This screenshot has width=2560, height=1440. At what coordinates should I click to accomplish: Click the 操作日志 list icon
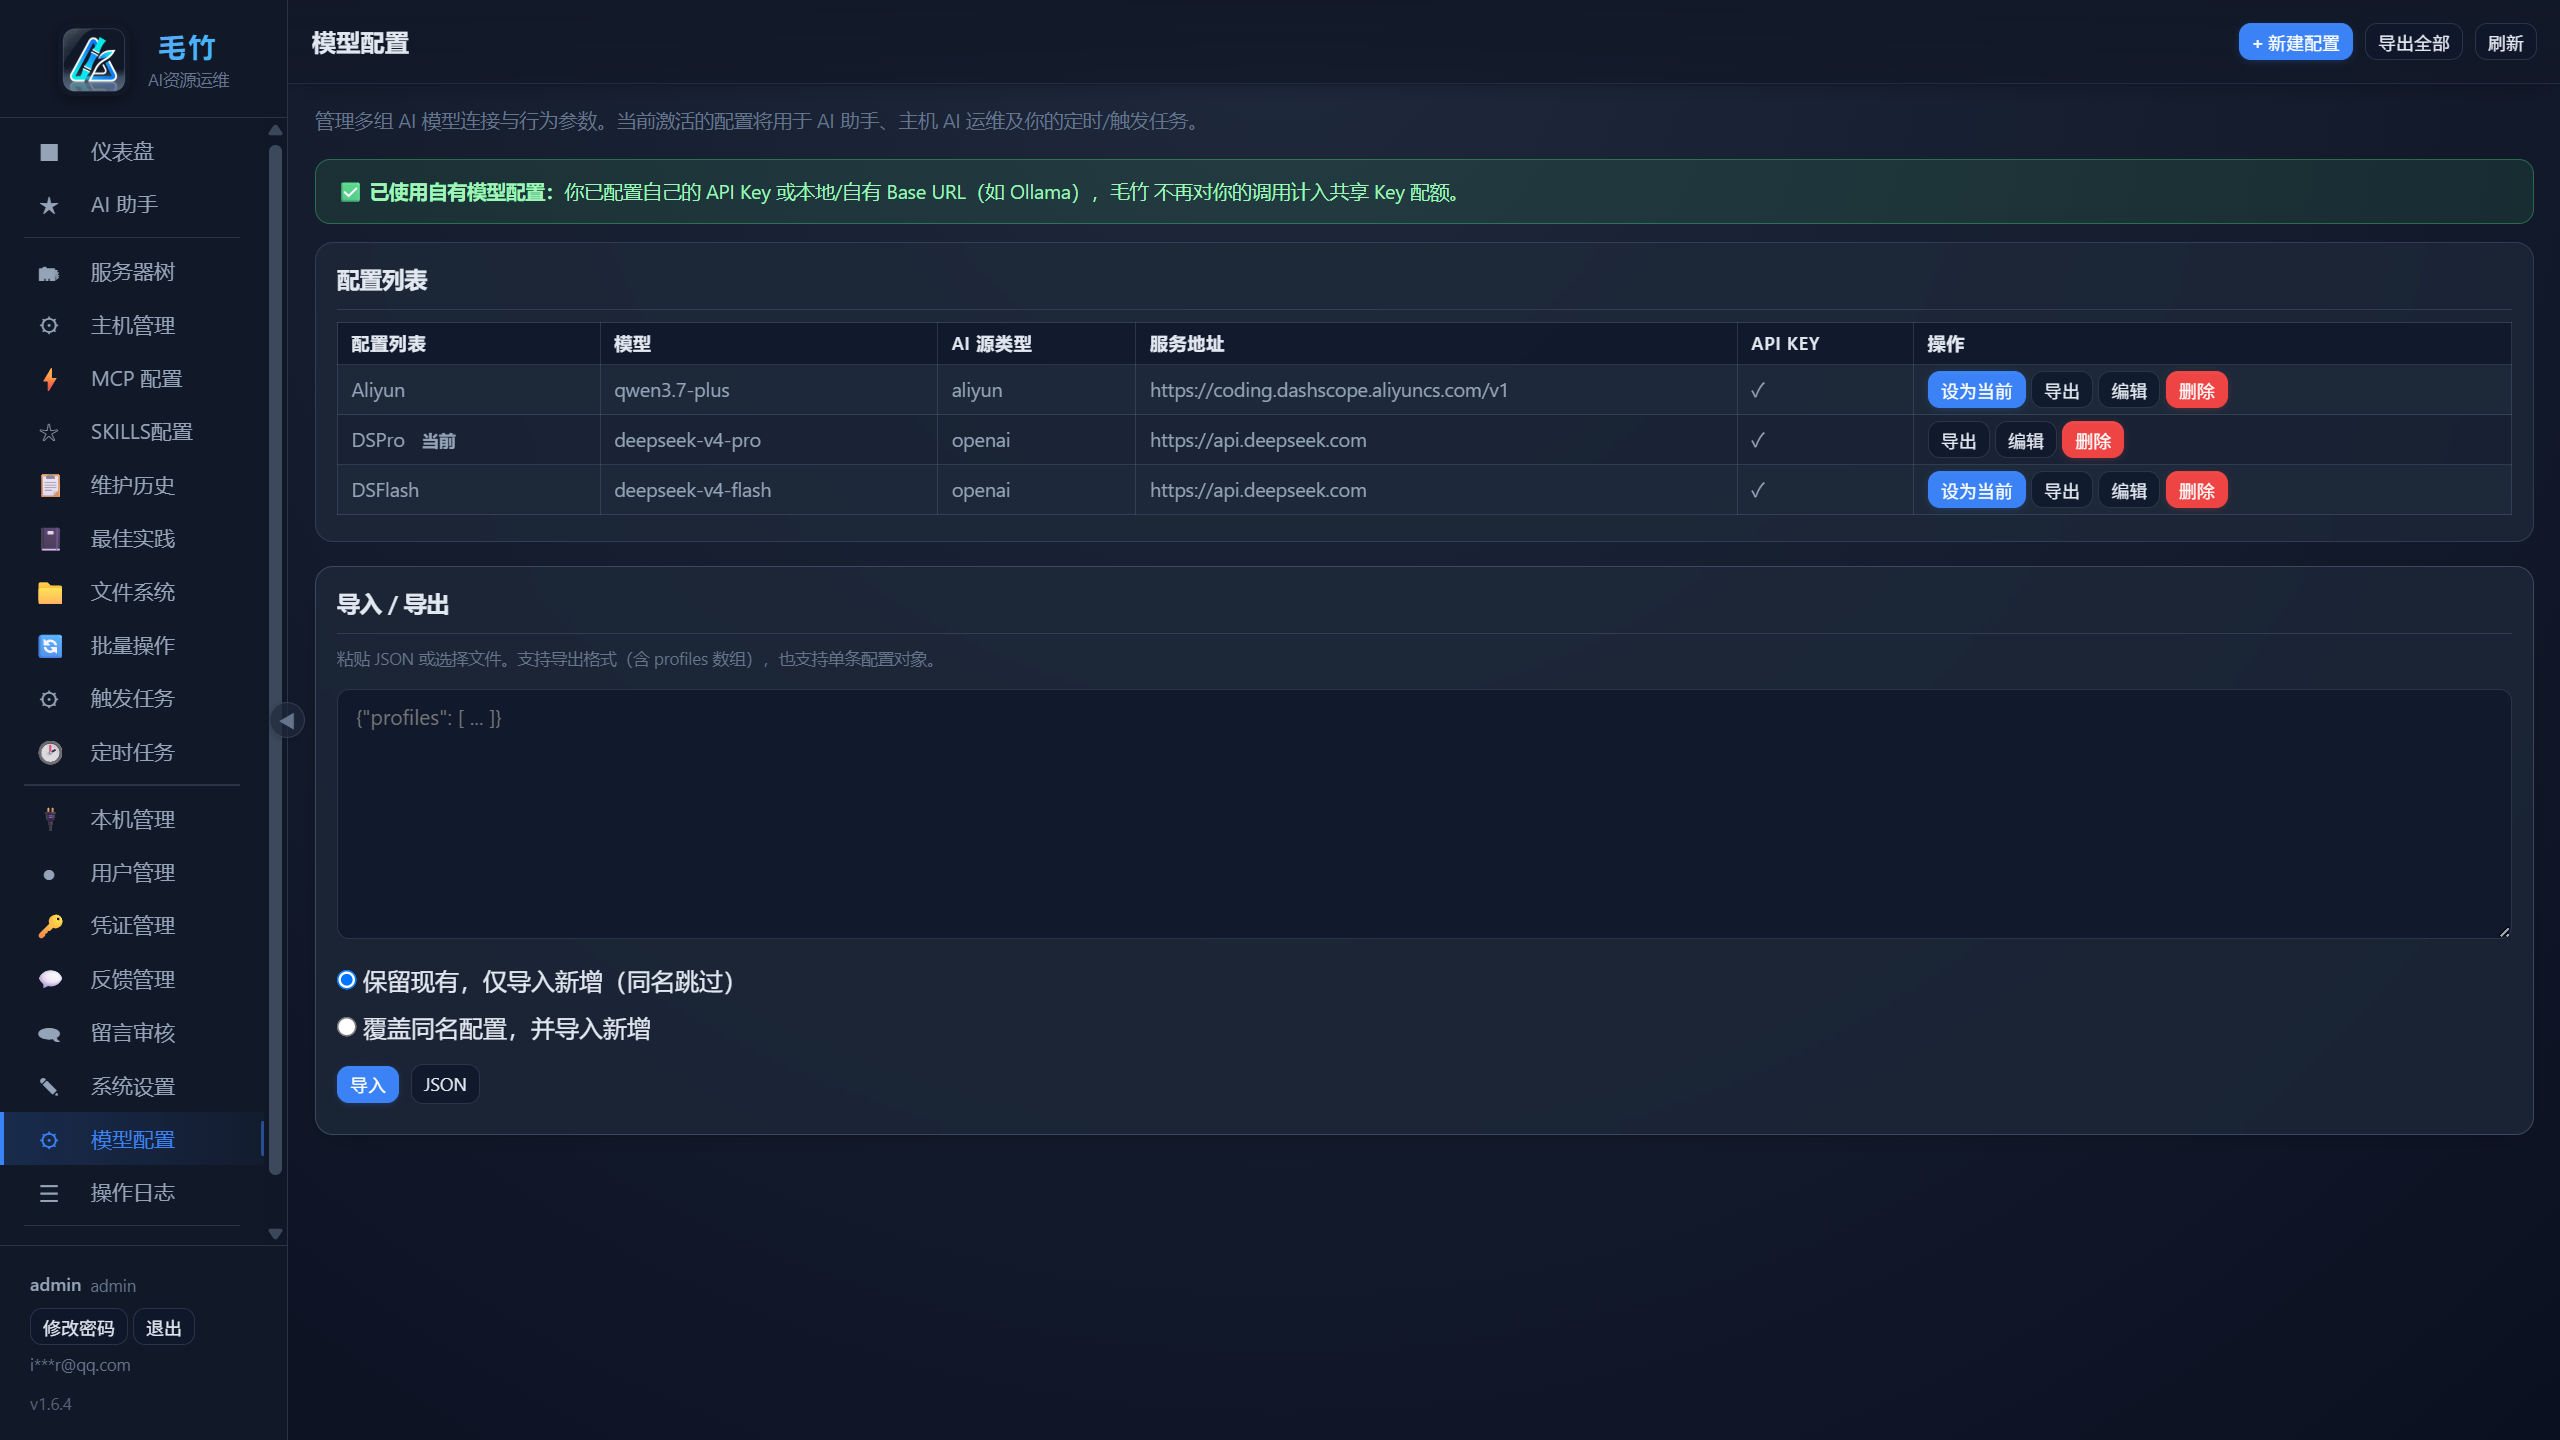click(x=49, y=1193)
